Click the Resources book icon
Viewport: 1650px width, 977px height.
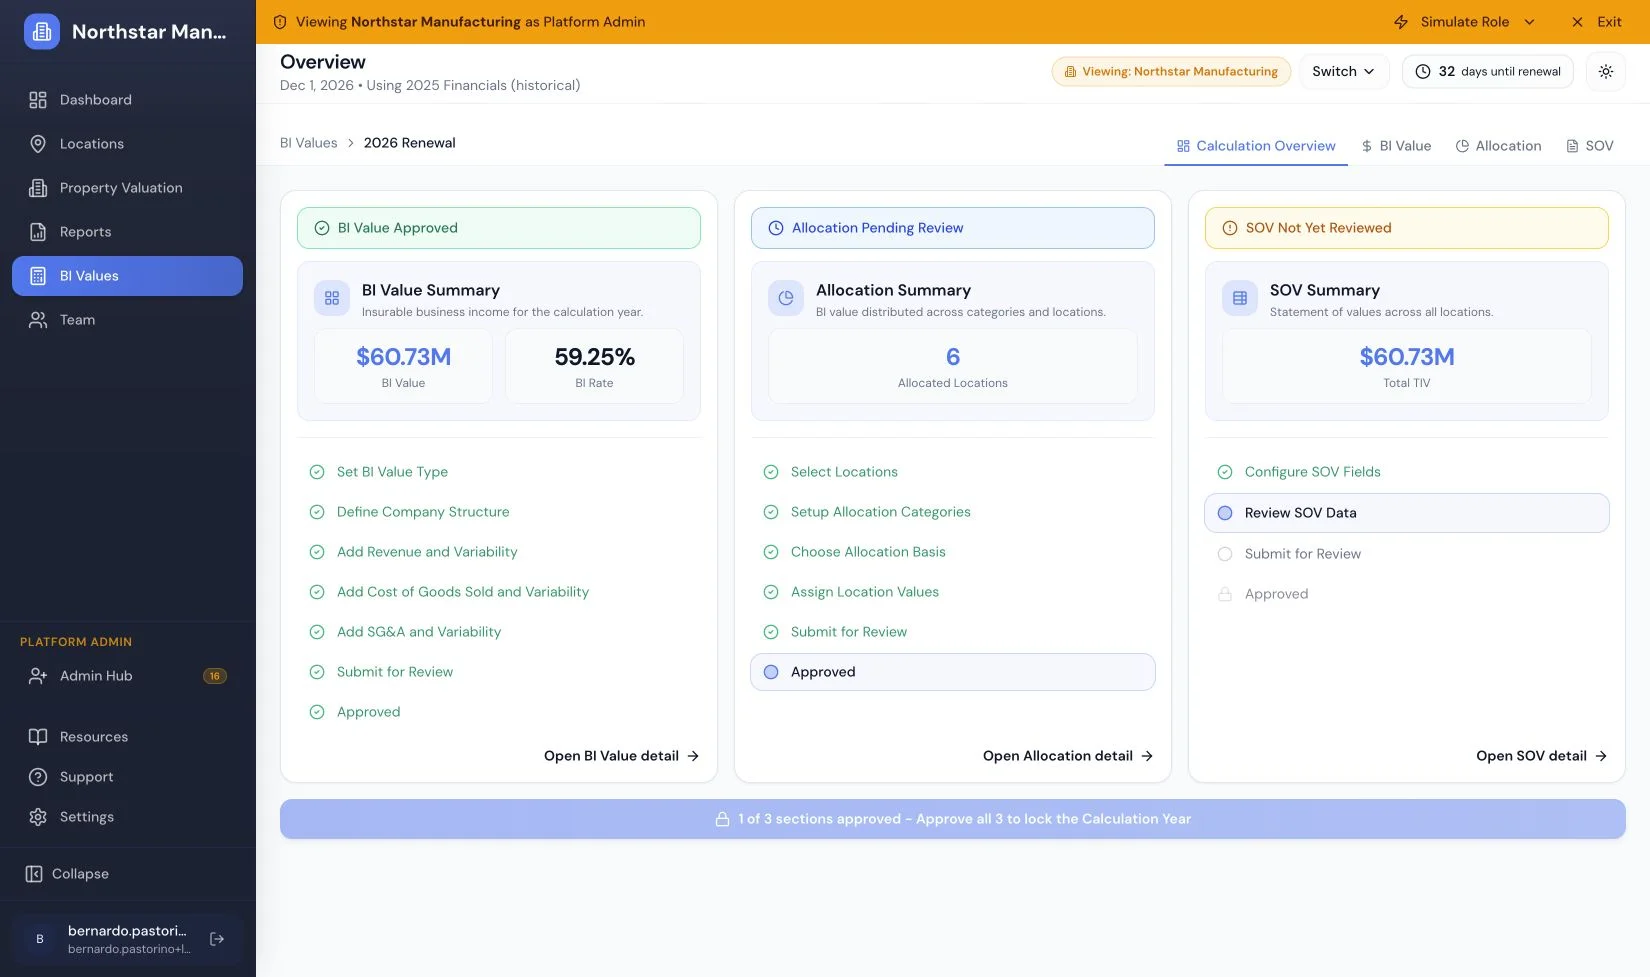pos(38,737)
